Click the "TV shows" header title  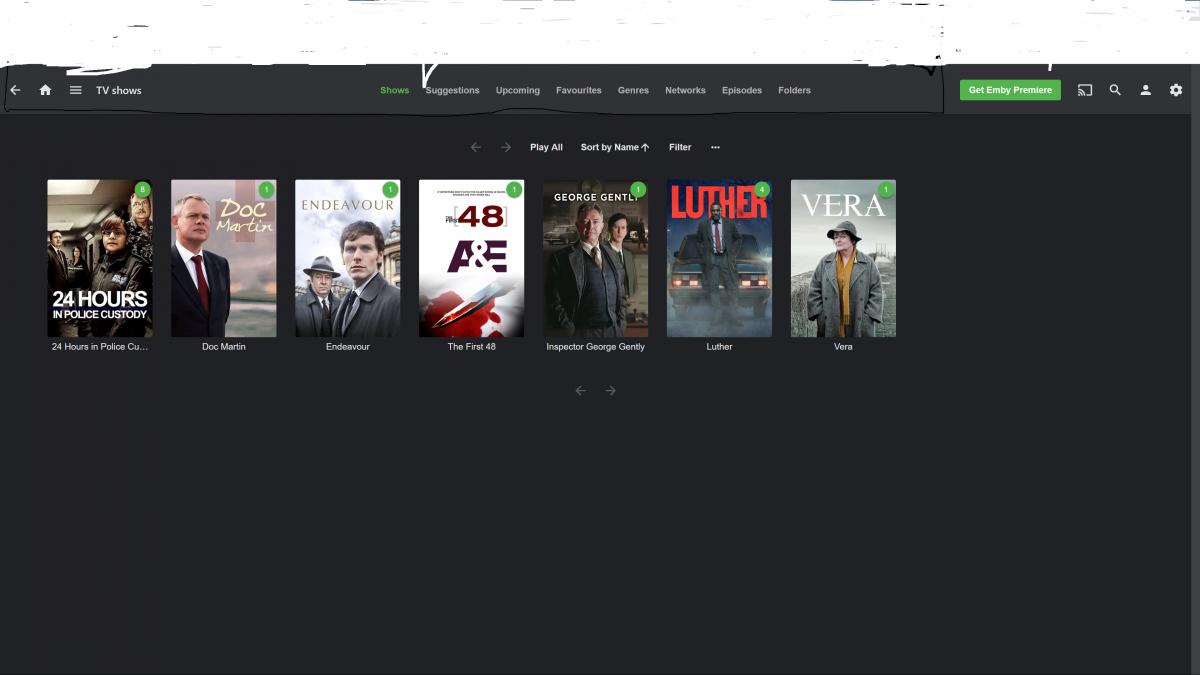coord(119,90)
